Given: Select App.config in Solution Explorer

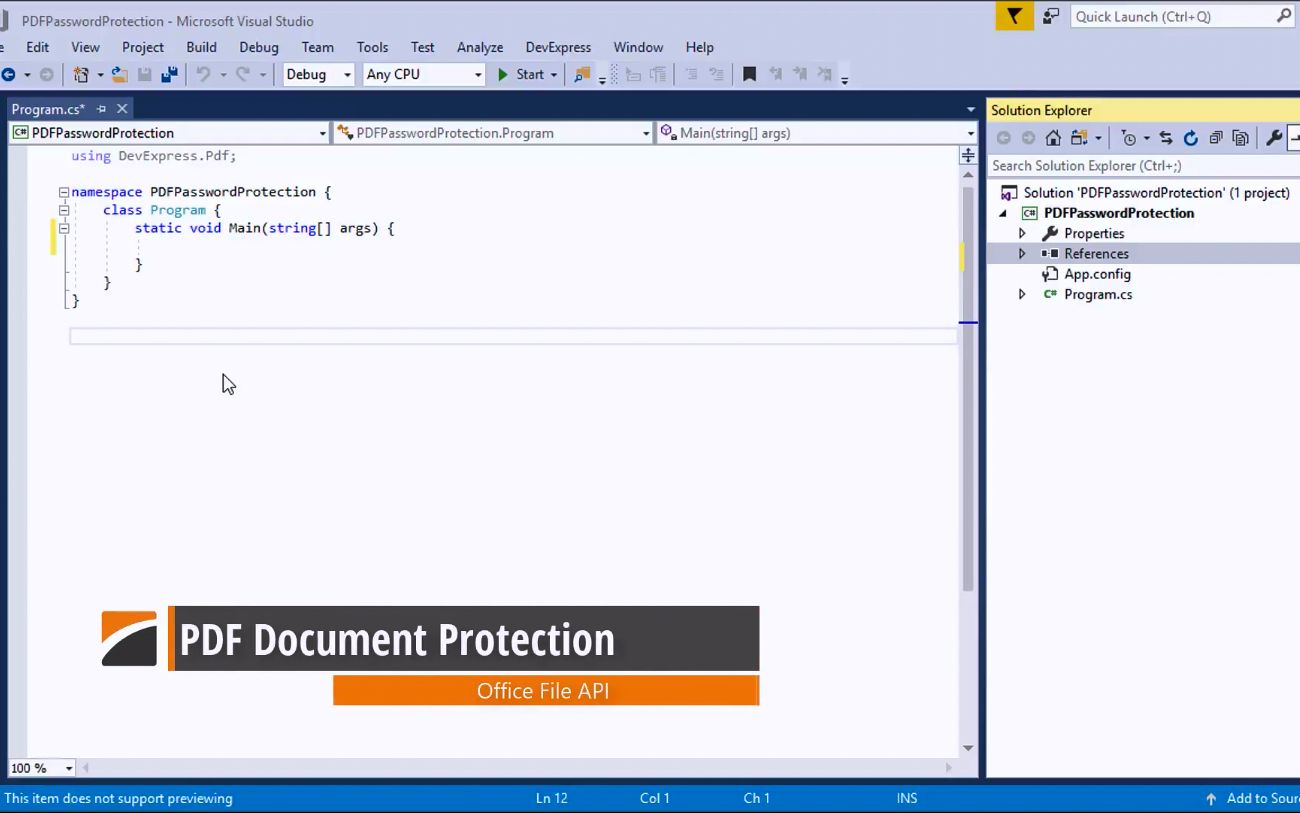Looking at the screenshot, I should click(1097, 274).
